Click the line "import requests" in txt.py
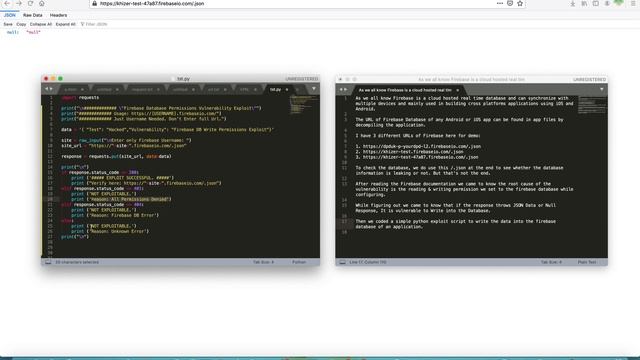The width and height of the screenshot is (640, 360). click(80, 98)
